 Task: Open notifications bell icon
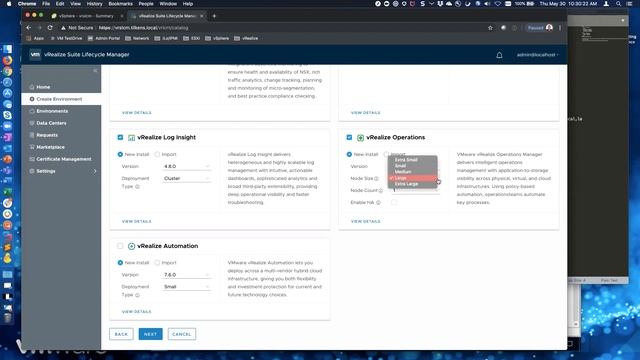pos(499,55)
